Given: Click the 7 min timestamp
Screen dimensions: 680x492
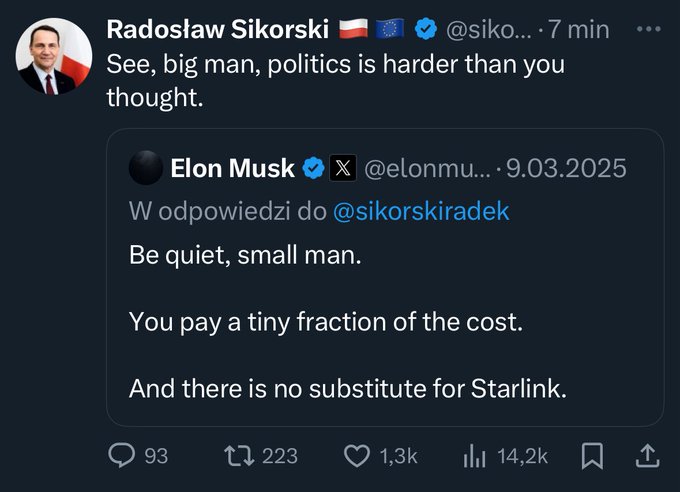Looking at the screenshot, I should 579,30.
